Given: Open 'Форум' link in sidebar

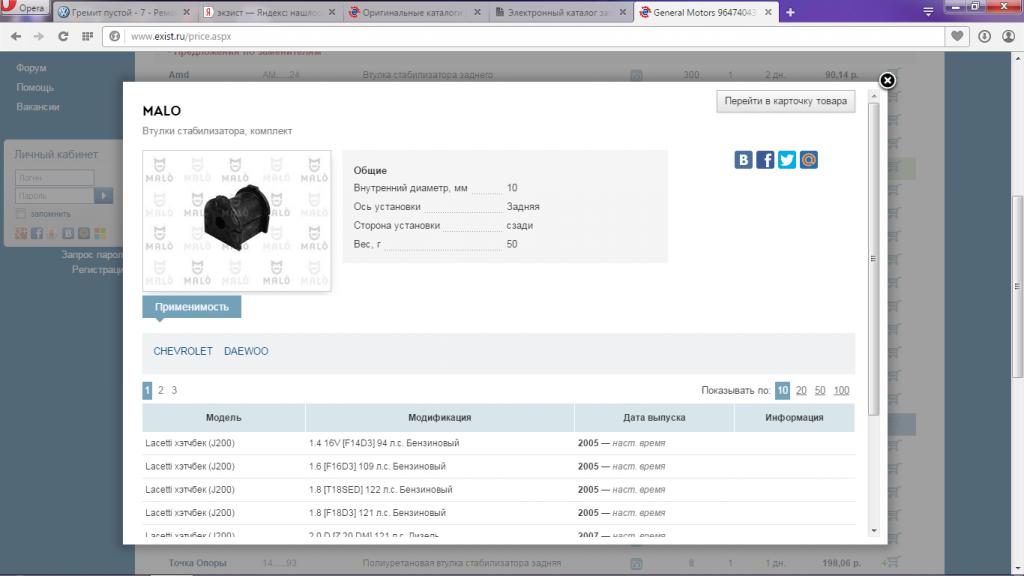Looking at the screenshot, I should pos(31,68).
